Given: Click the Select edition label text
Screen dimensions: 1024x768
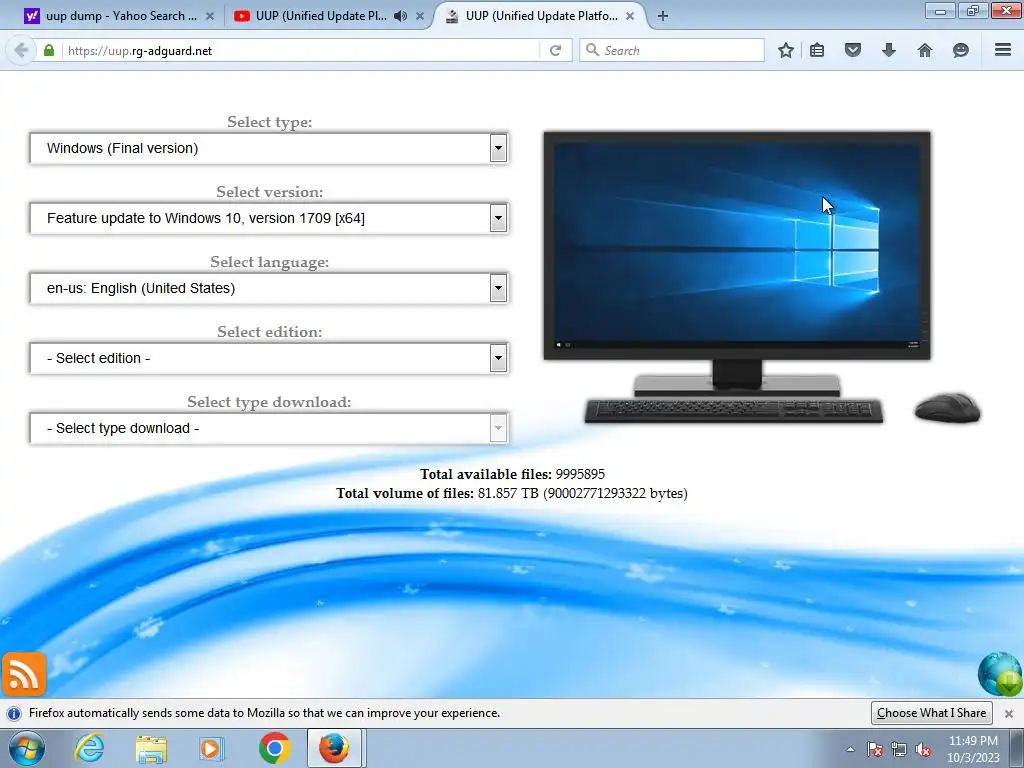Looking at the screenshot, I should coord(269,332).
